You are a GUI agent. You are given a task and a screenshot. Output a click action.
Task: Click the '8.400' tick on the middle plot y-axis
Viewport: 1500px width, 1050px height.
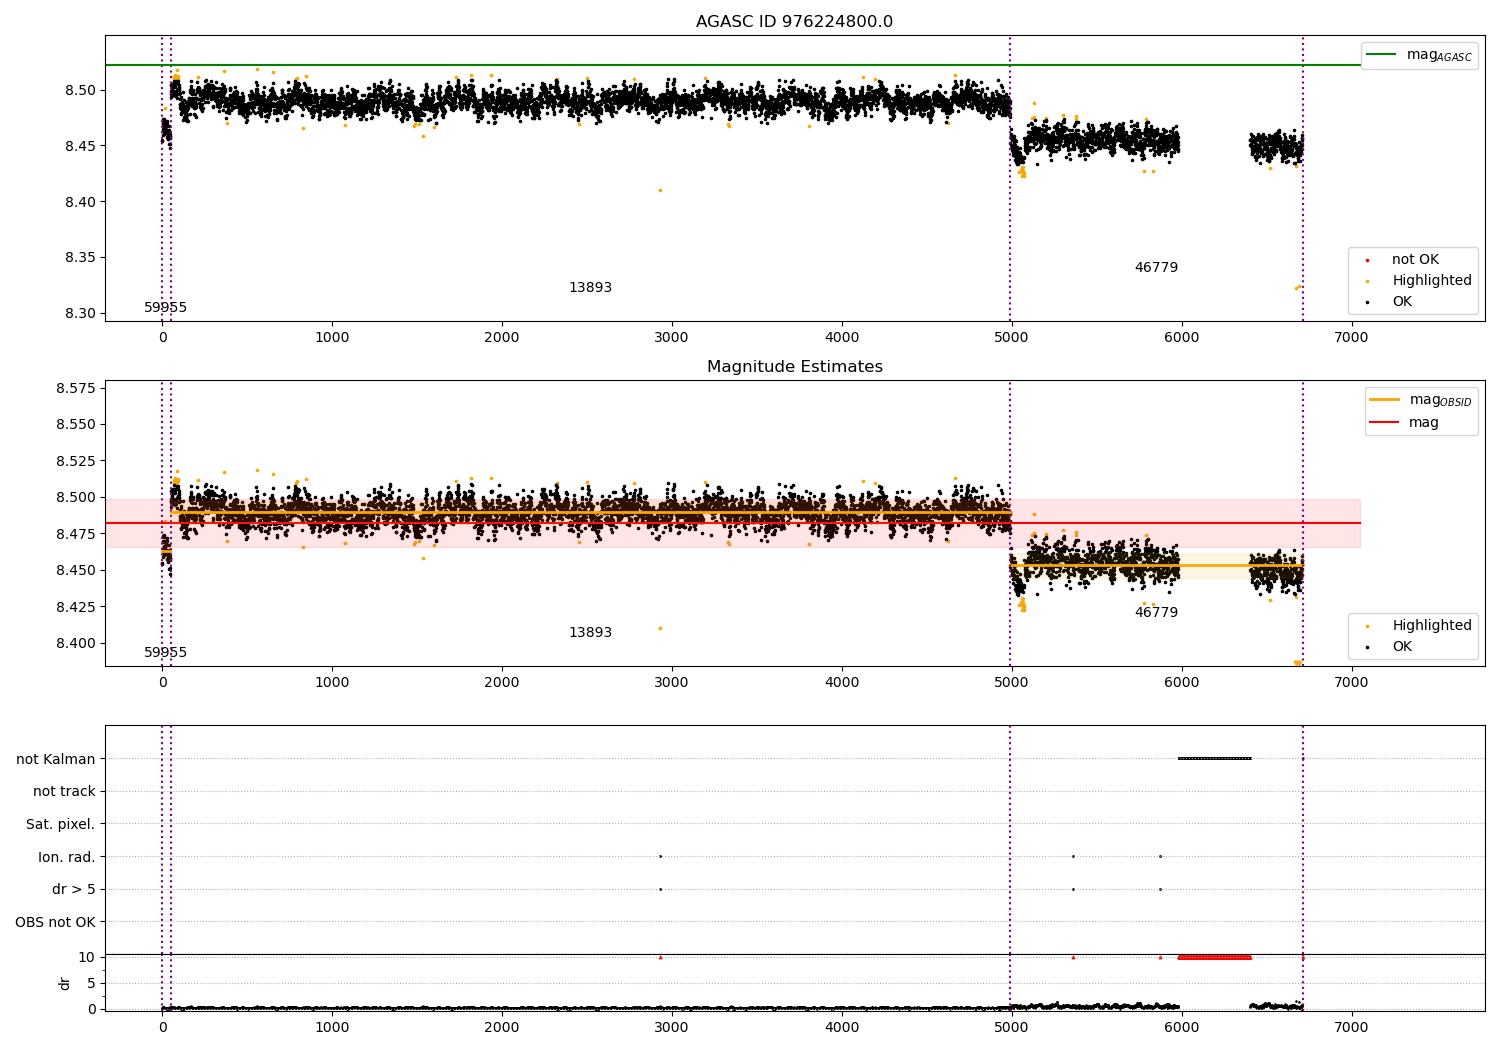coord(77,643)
